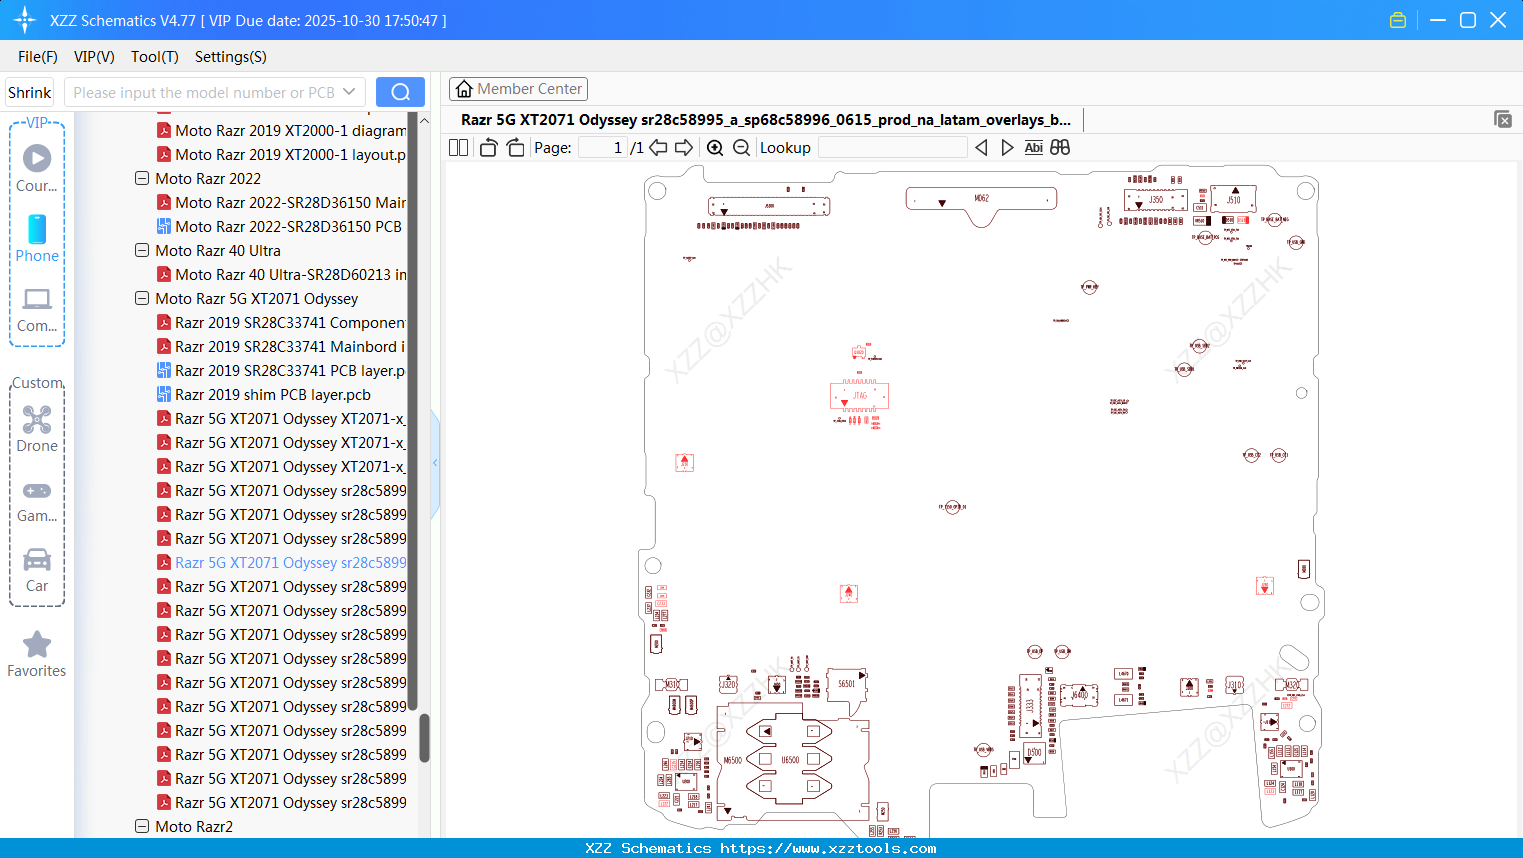Close the document tab panel icon
The image size is (1523, 858).
1503,119
